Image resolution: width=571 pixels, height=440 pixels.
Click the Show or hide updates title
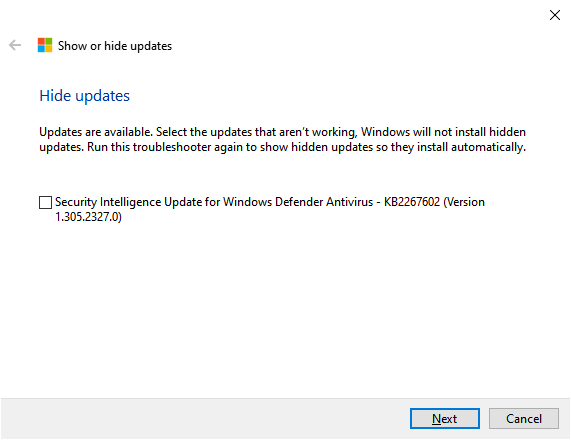pyautogui.click(x=115, y=46)
